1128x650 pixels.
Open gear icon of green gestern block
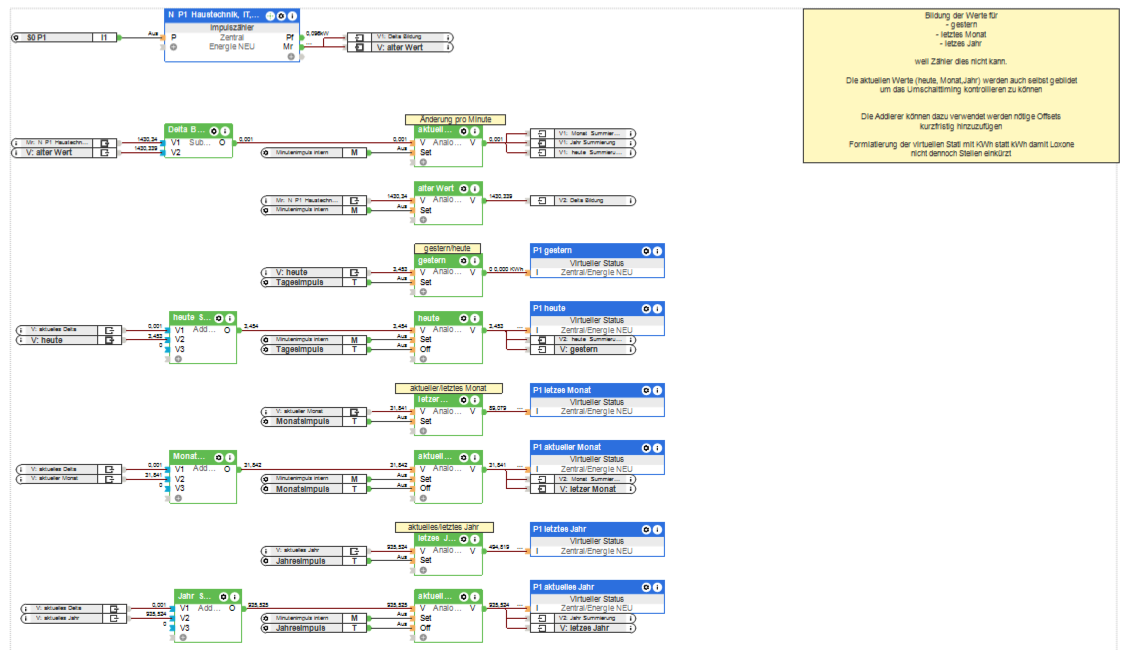pos(463,261)
